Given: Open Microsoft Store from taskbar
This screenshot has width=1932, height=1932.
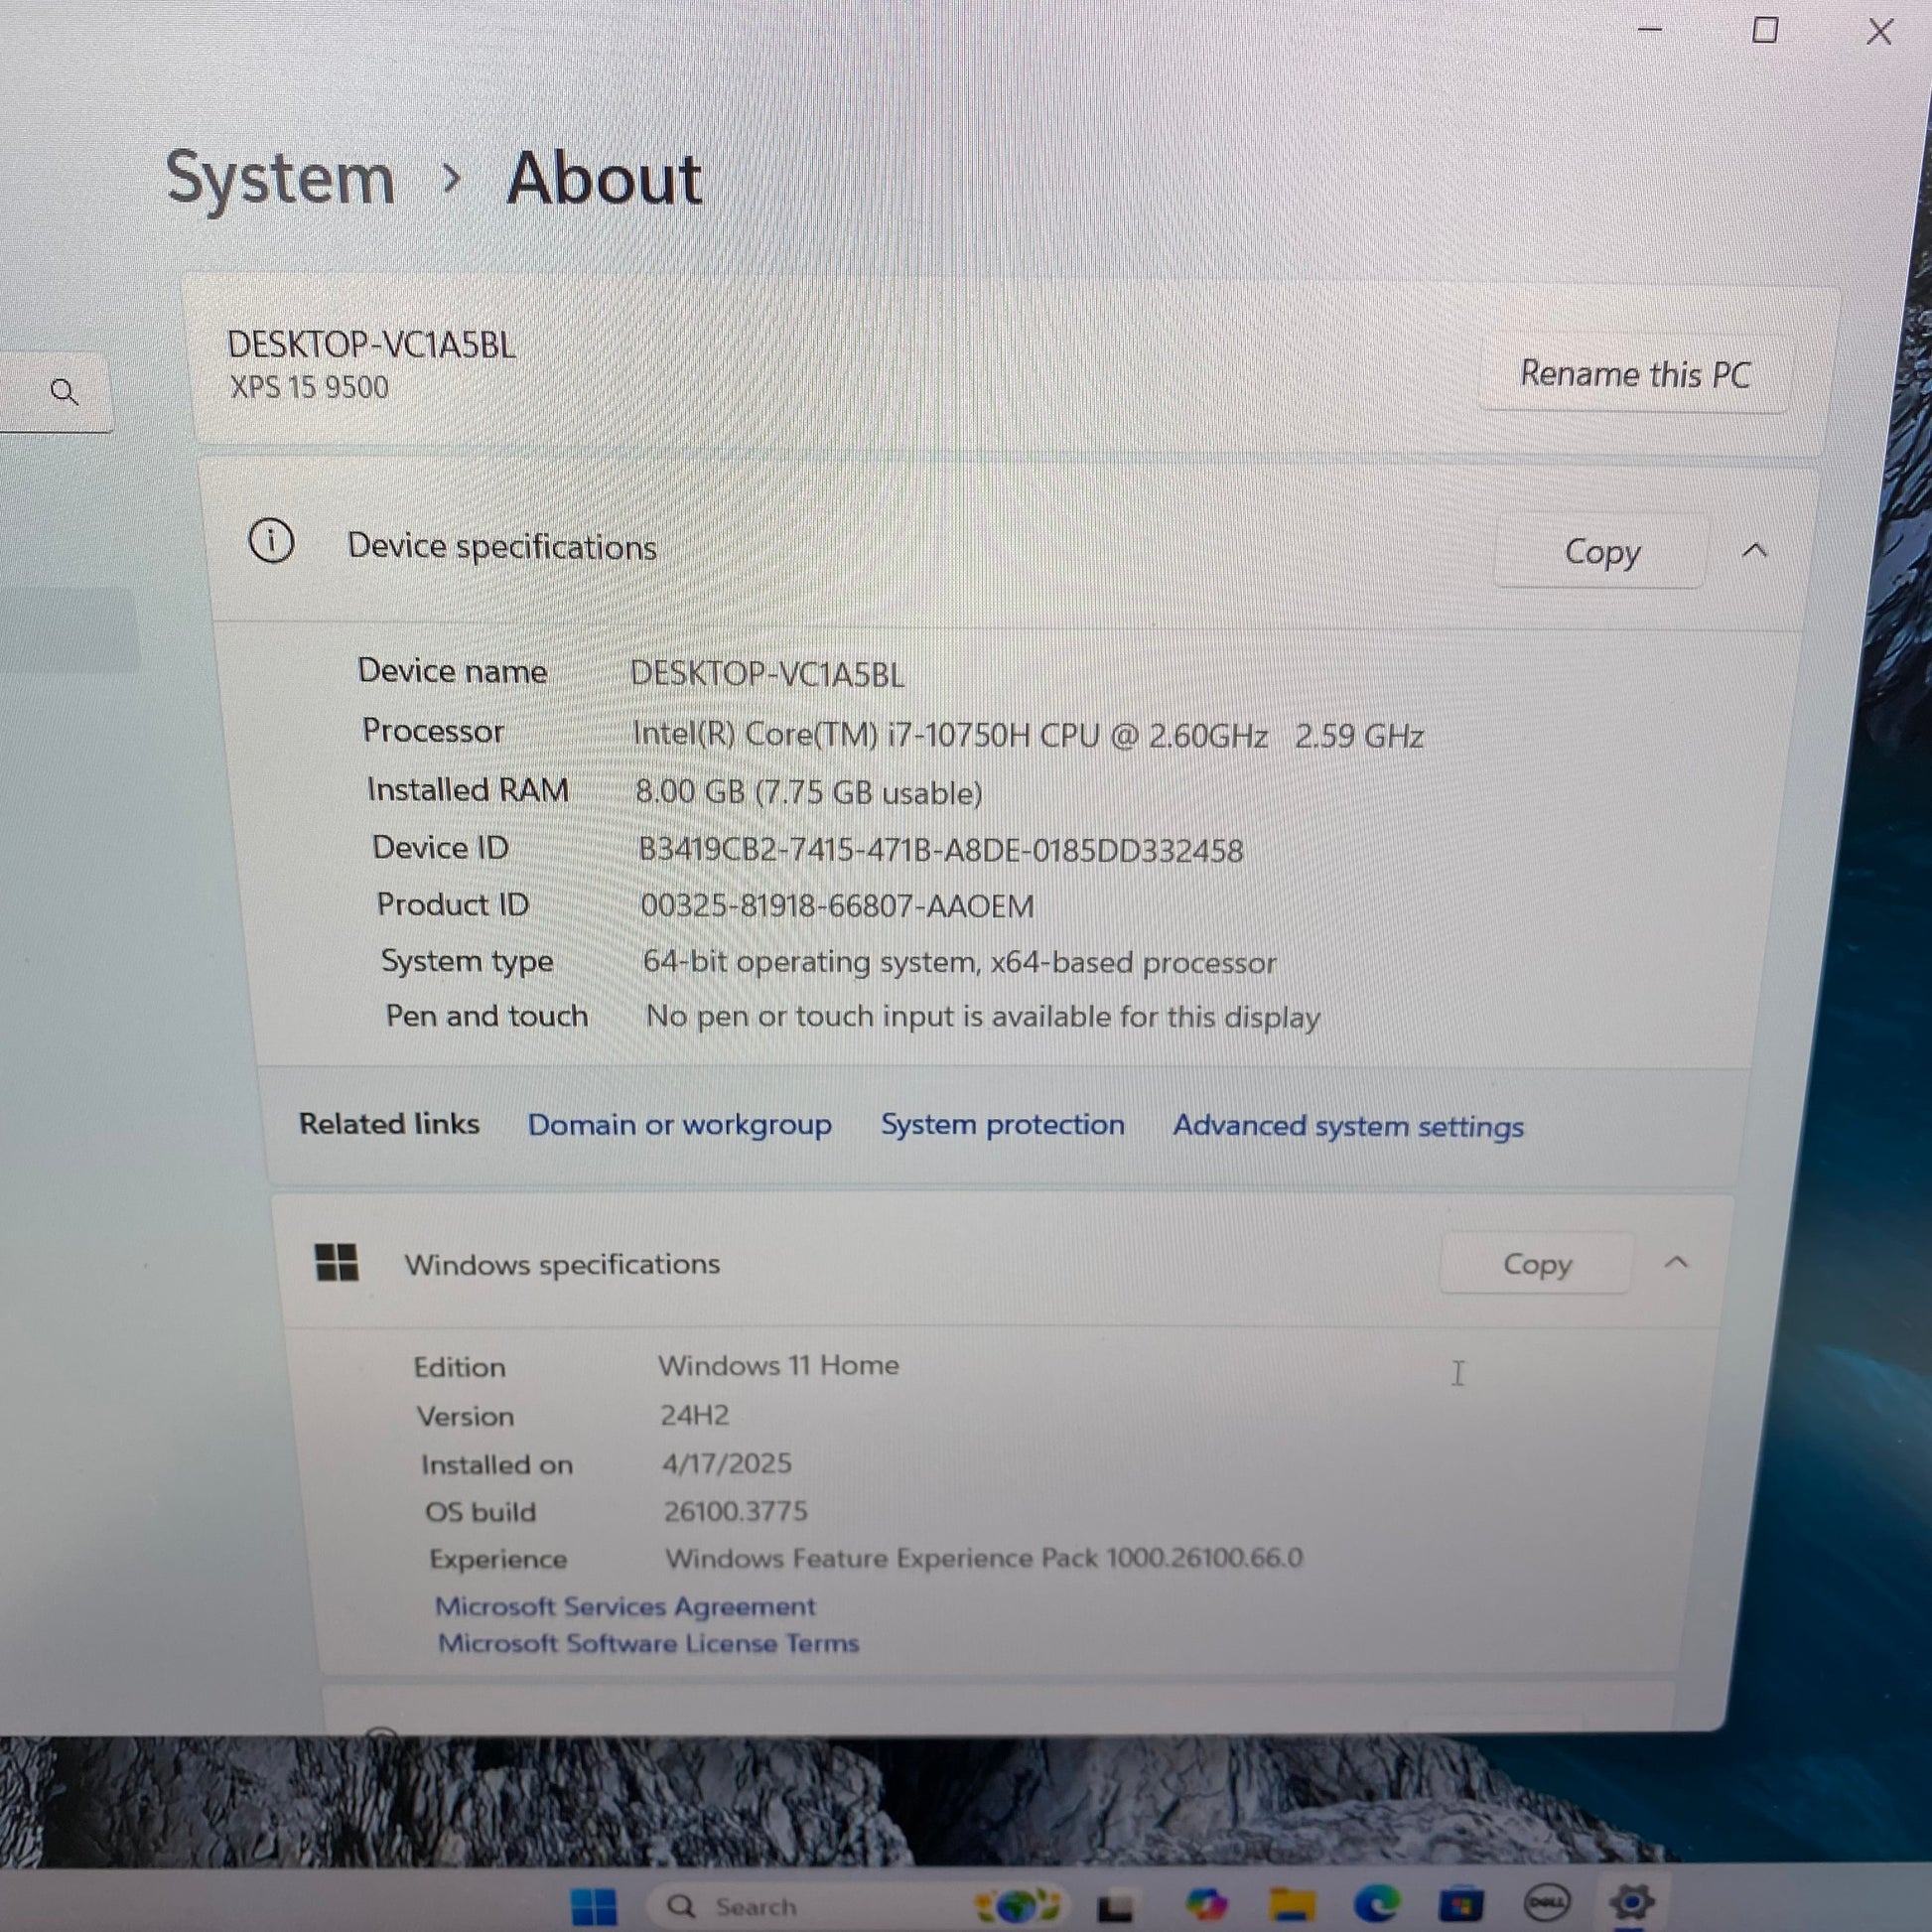Looking at the screenshot, I should (1461, 1902).
